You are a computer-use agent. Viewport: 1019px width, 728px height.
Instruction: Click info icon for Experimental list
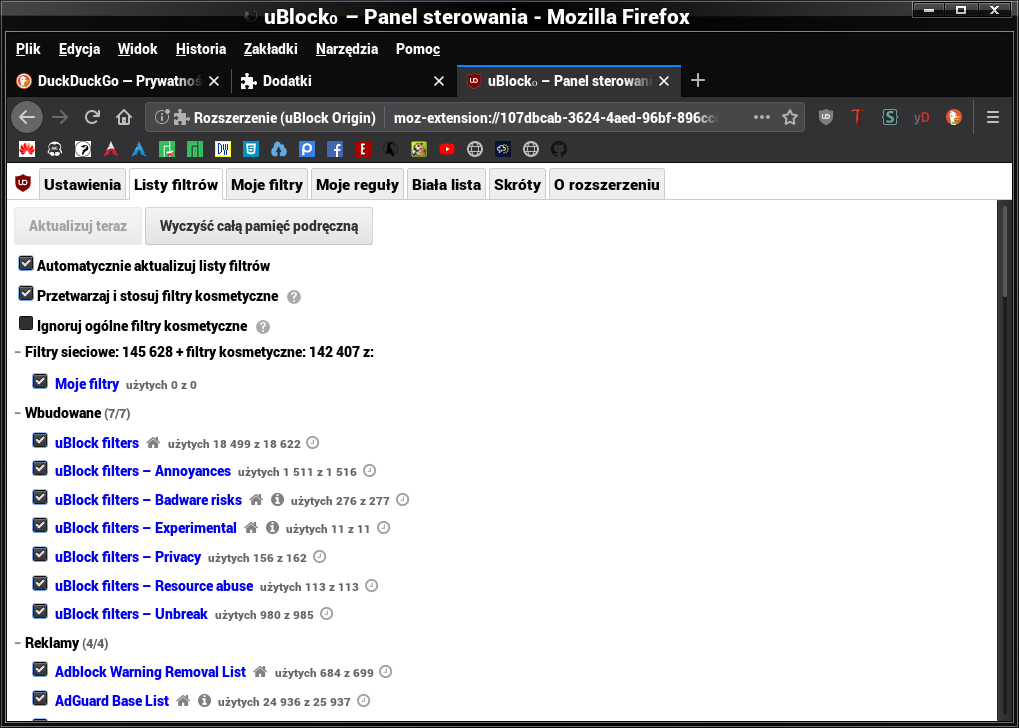[272, 528]
